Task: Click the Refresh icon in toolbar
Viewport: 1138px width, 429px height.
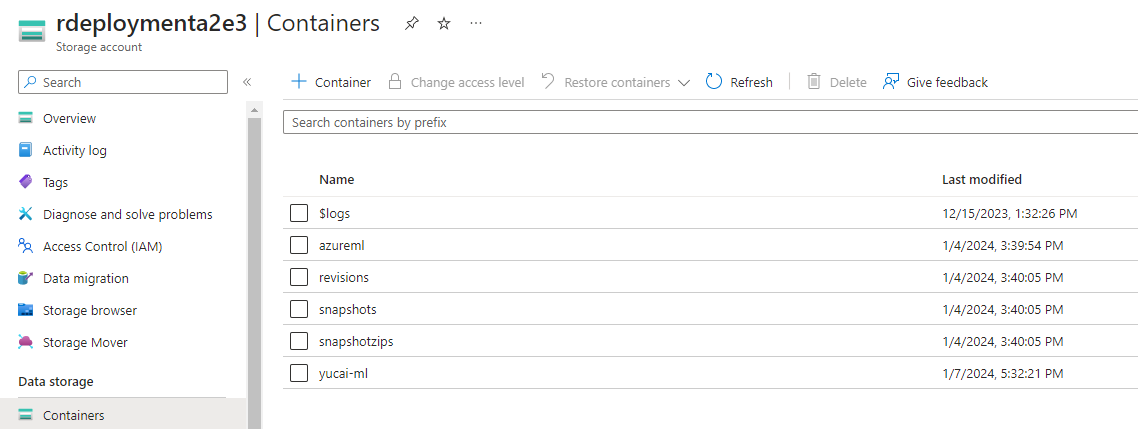Action: 714,82
